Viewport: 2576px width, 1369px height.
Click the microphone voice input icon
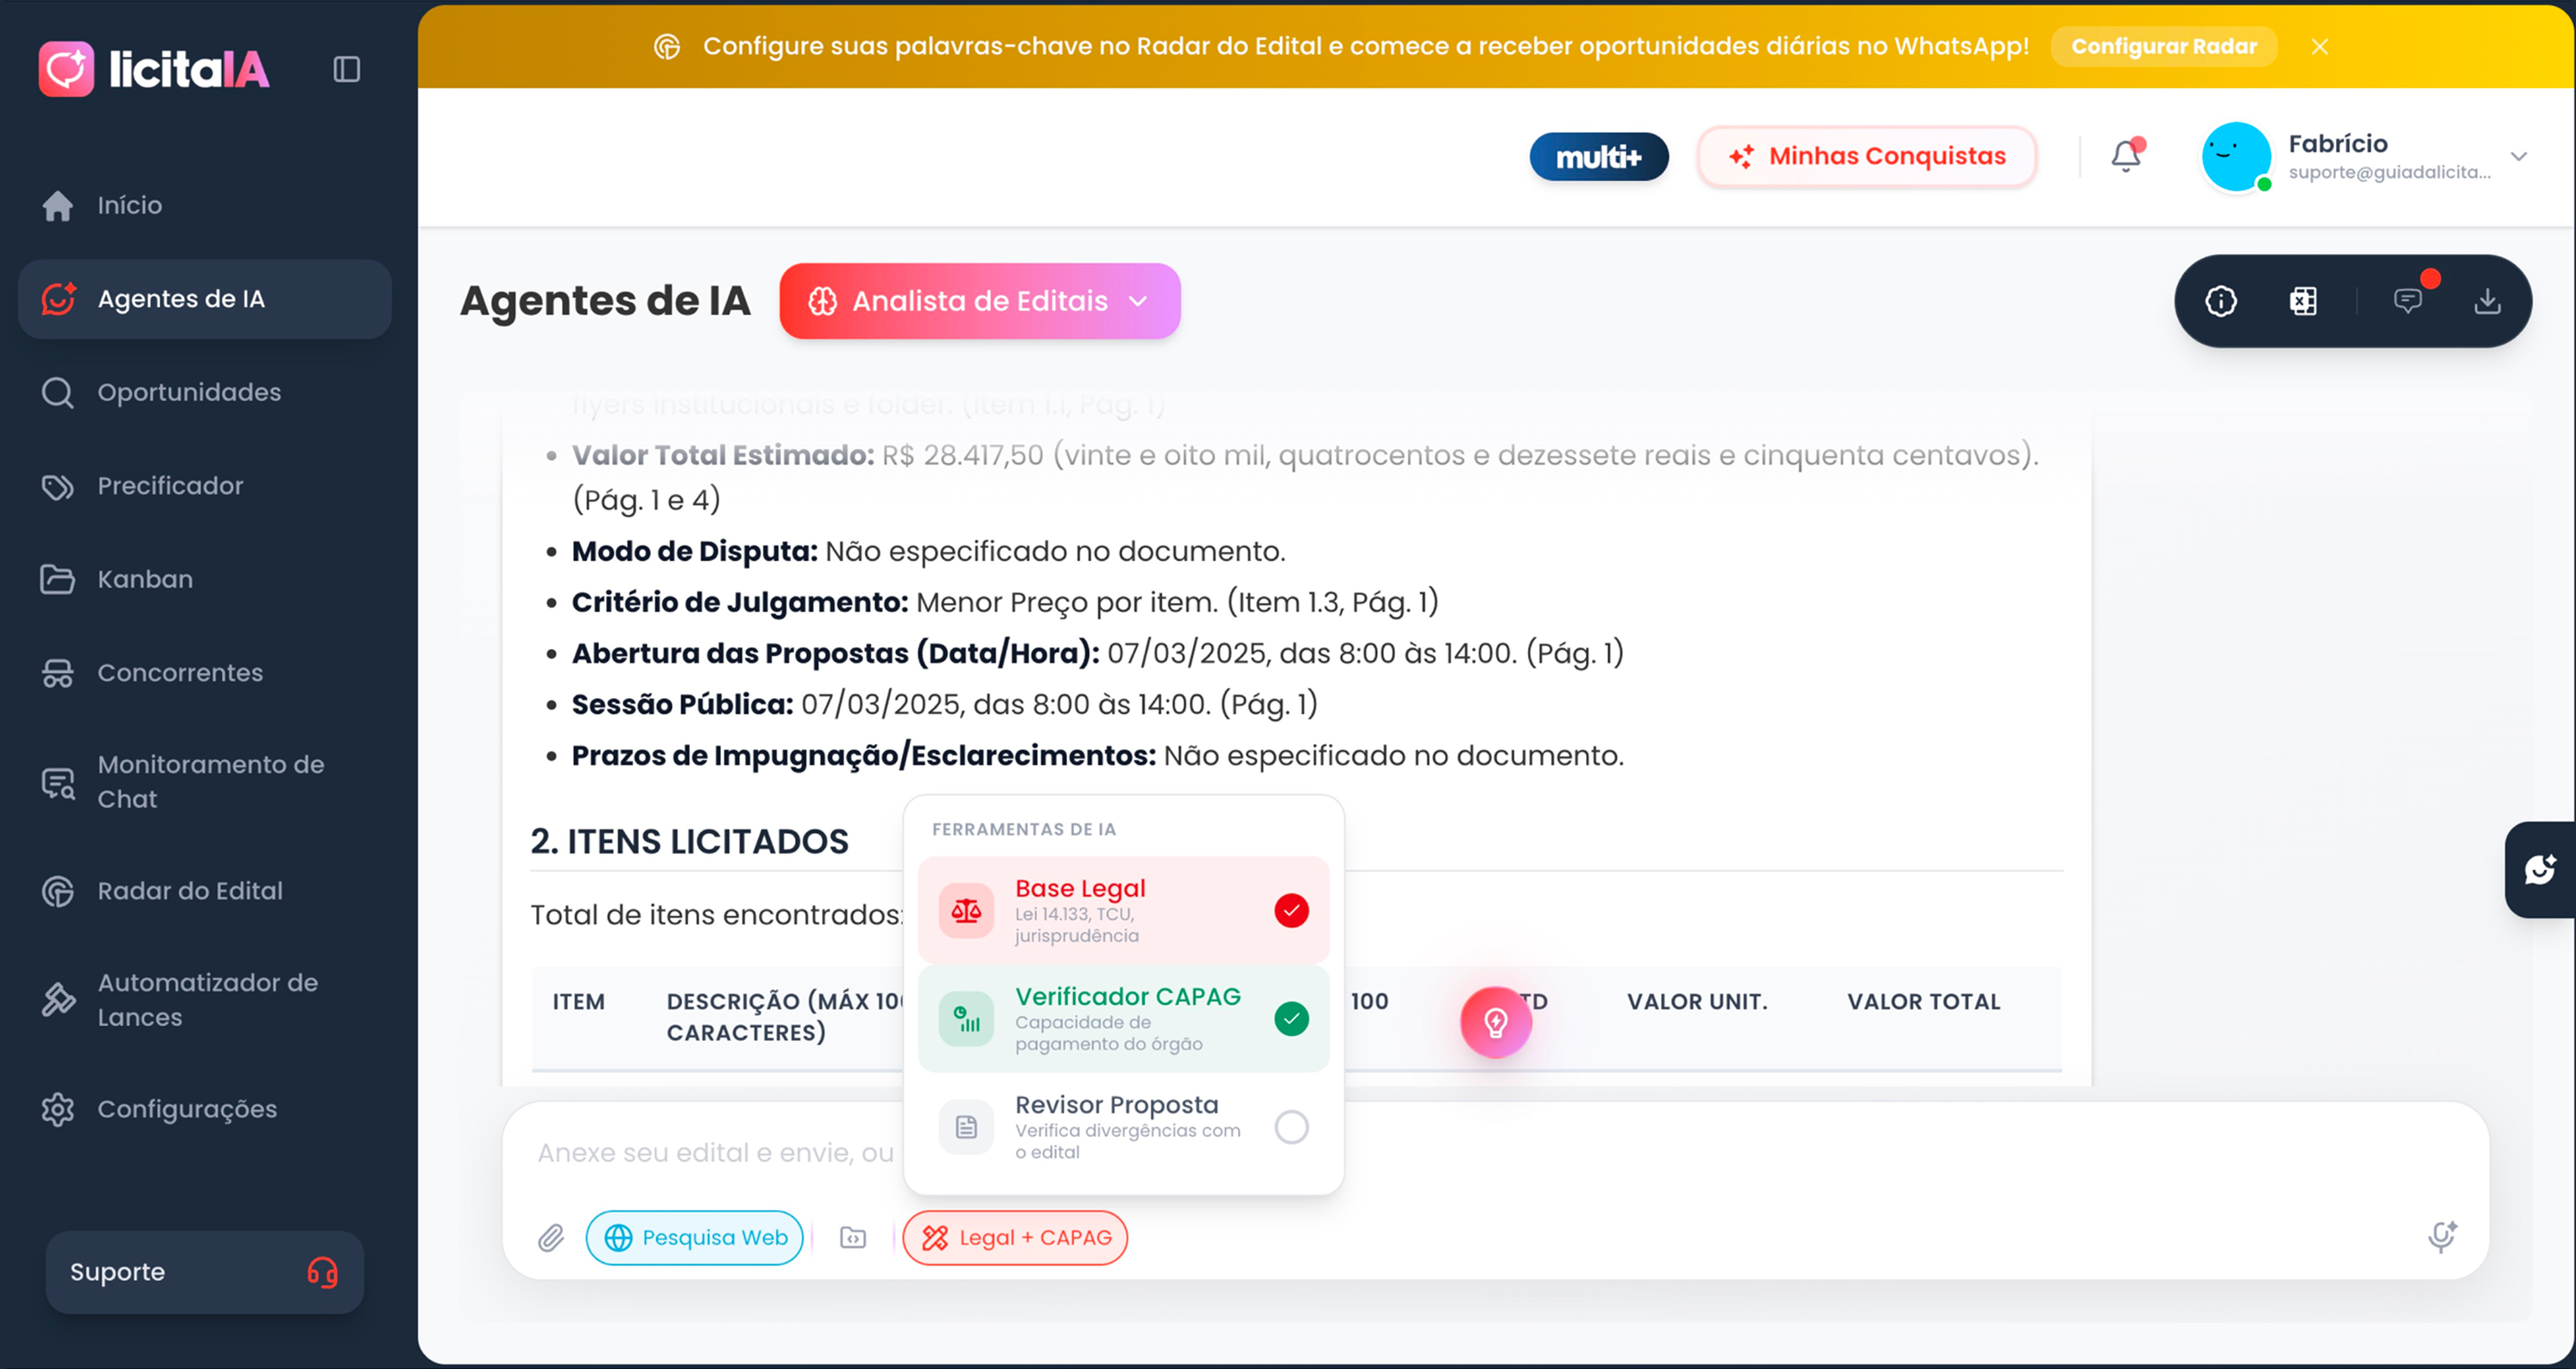click(x=2441, y=1238)
